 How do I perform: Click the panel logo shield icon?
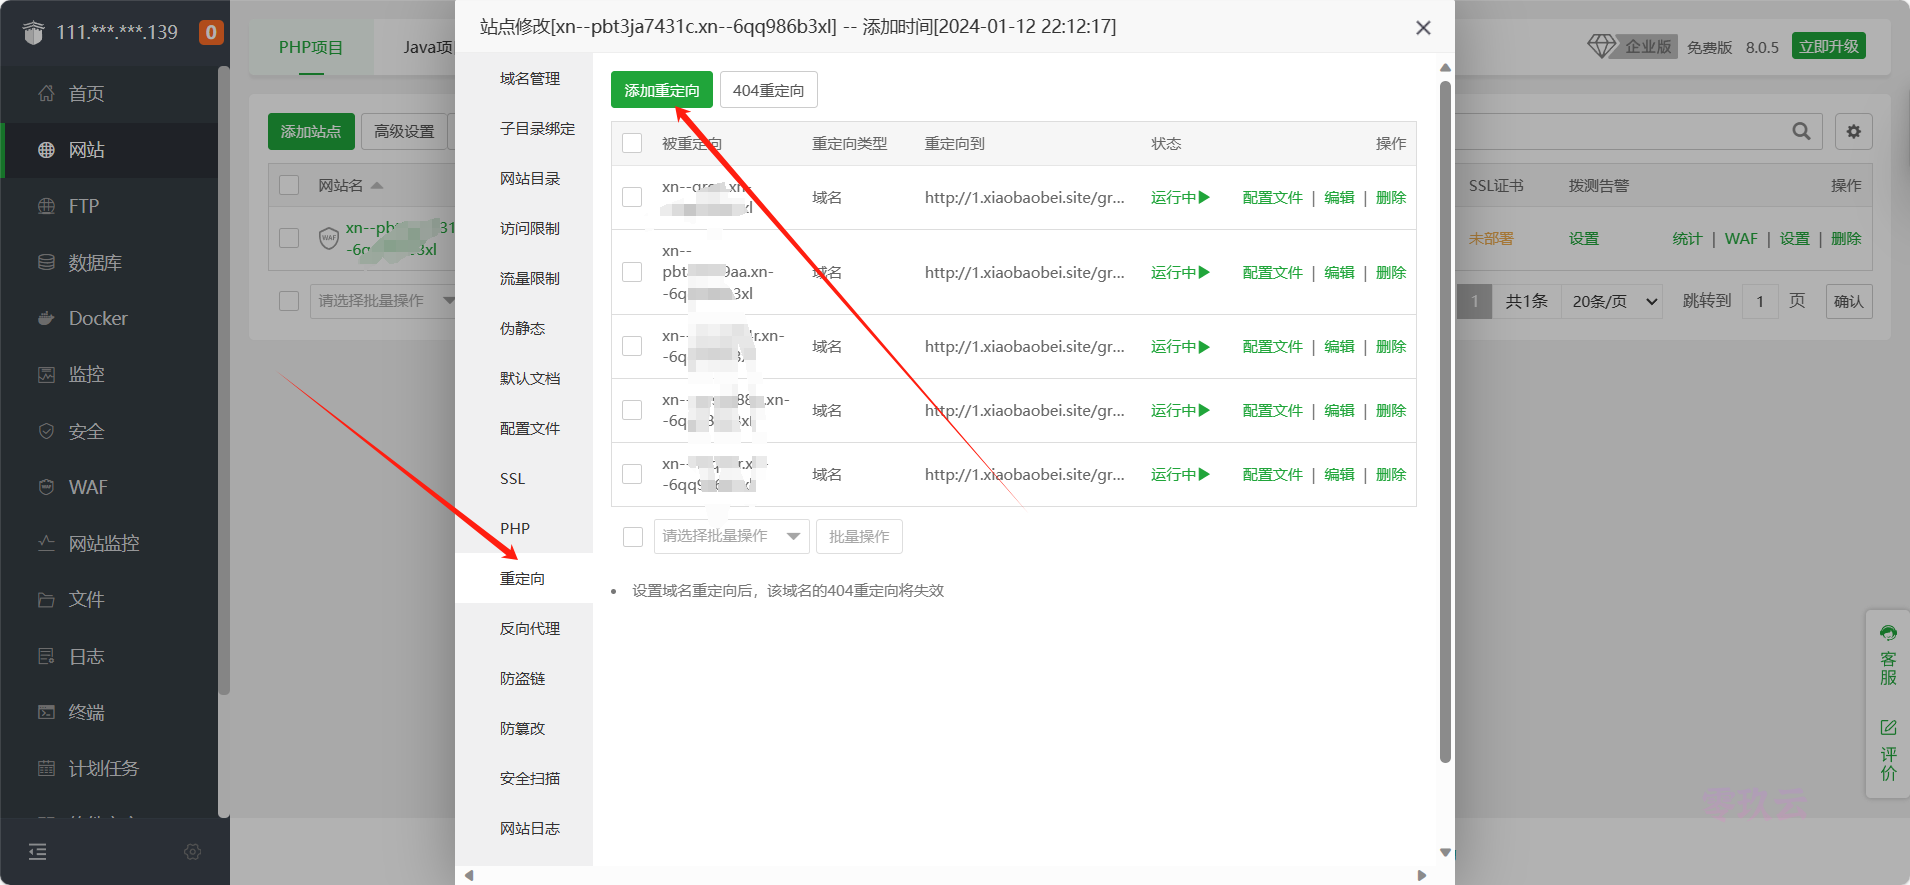pyautogui.click(x=33, y=32)
